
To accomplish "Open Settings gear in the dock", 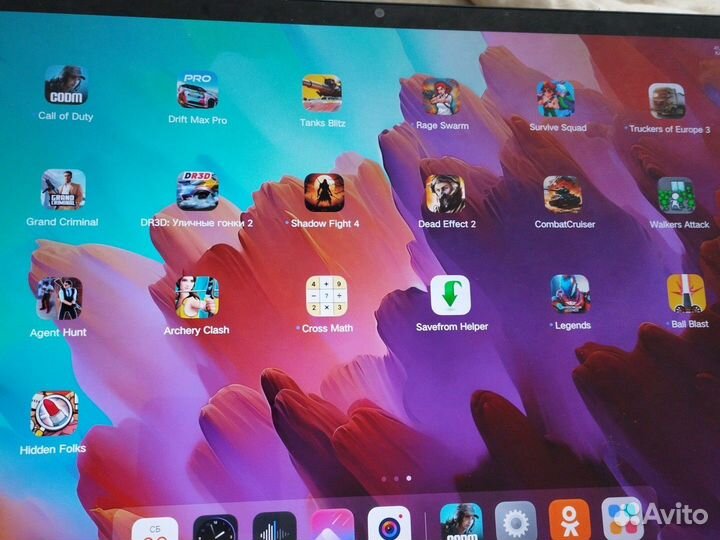I will click(x=516, y=521).
